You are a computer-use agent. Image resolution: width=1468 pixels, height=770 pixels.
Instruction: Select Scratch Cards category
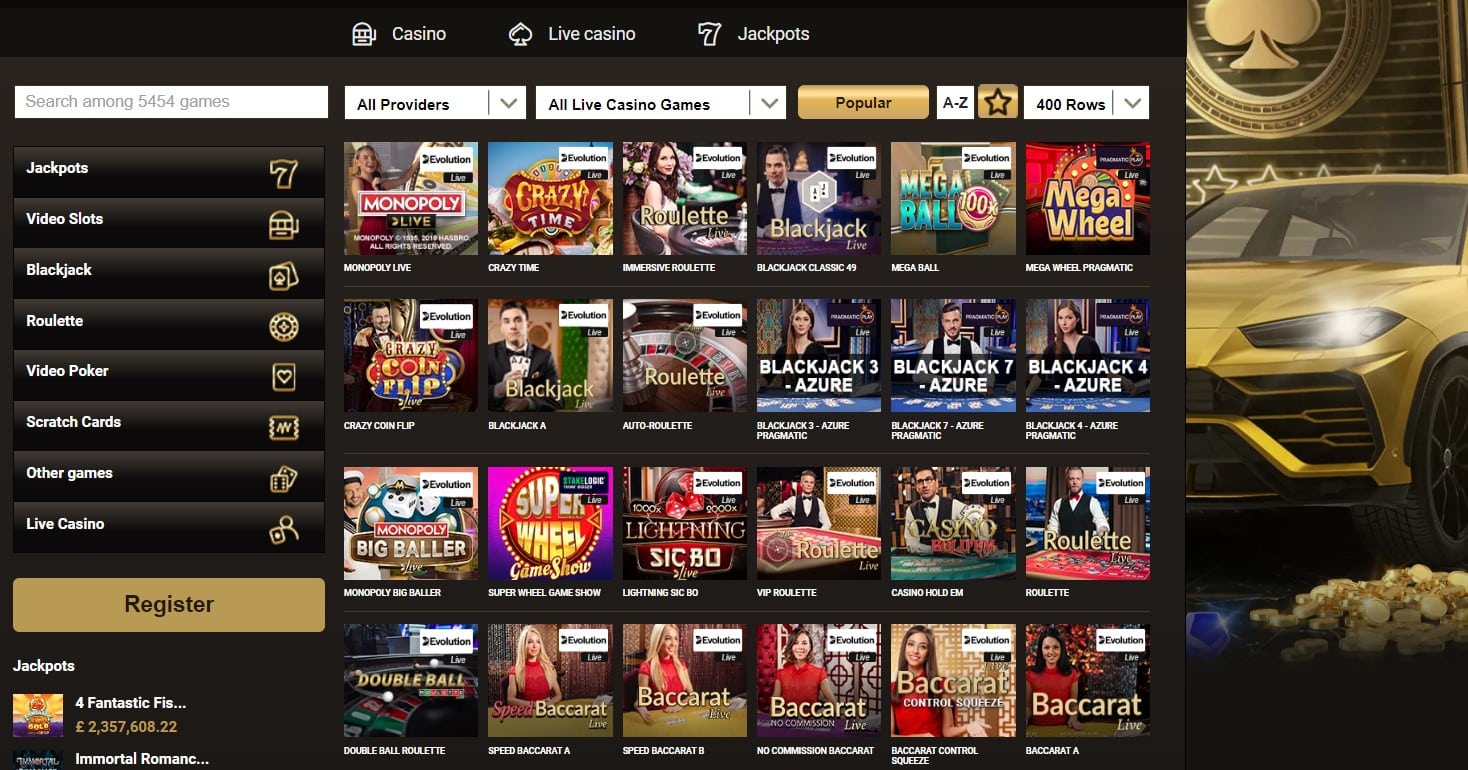pos(169,426)
